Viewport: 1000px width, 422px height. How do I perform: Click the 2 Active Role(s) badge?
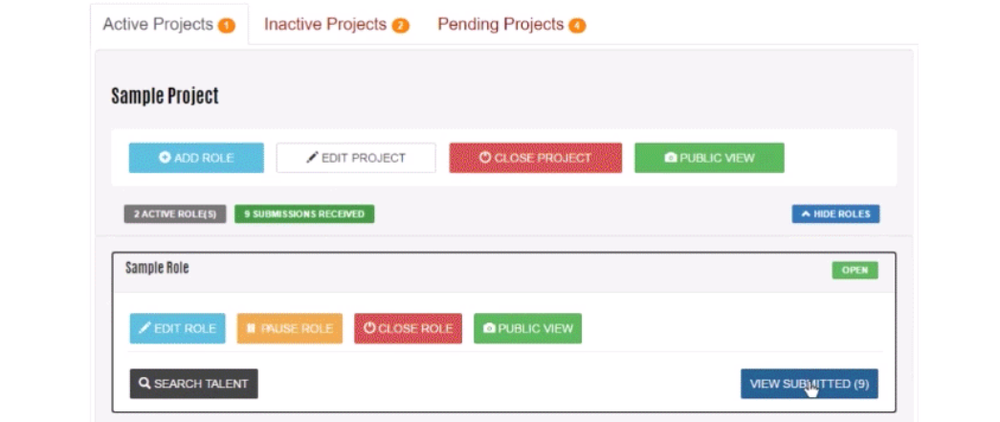[175, 214]
